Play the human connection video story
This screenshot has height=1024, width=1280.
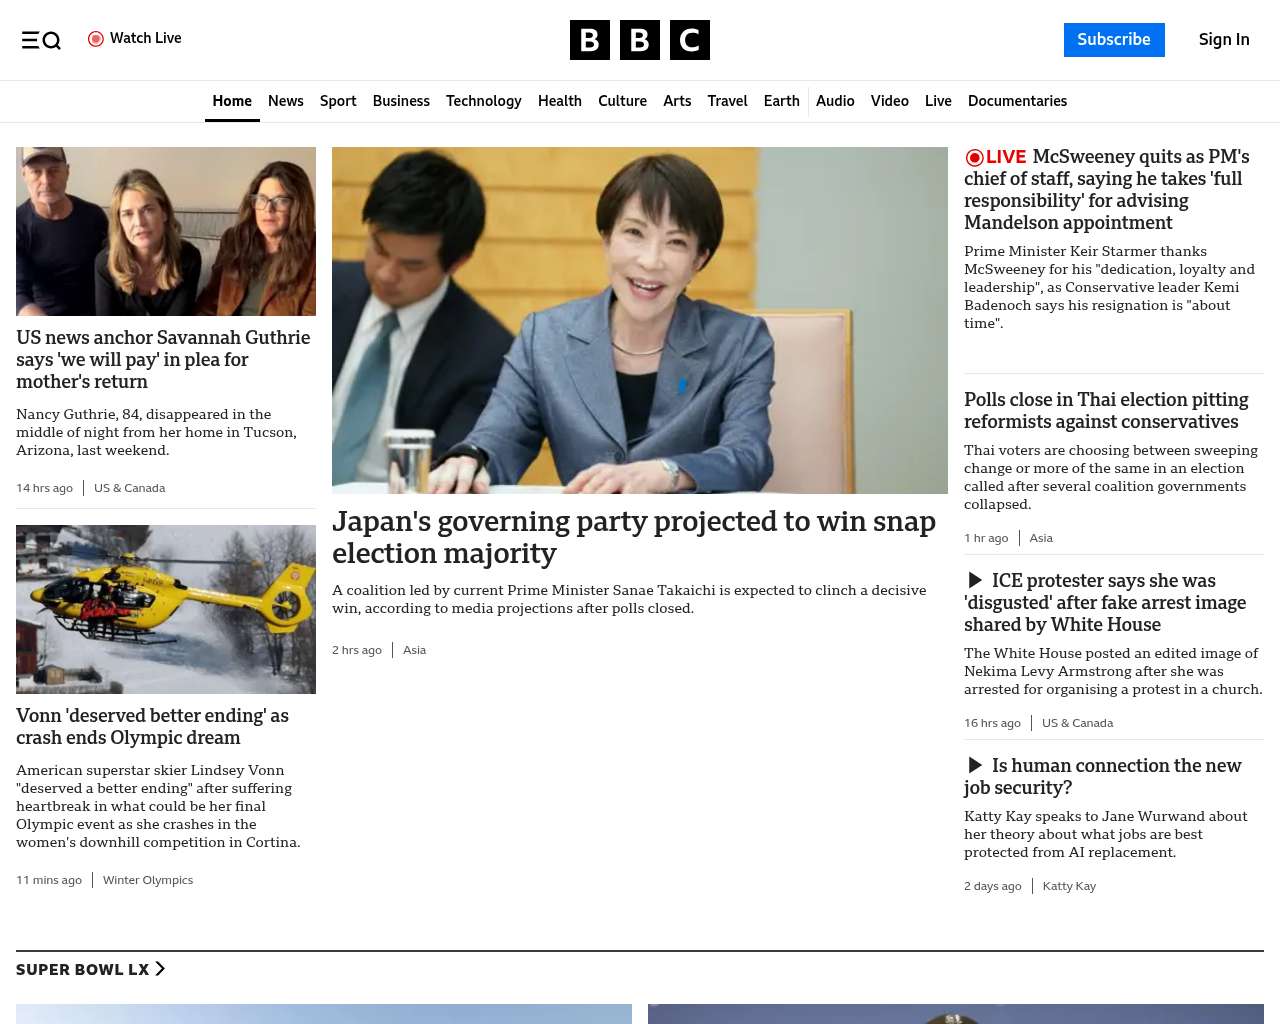point(975,766)
